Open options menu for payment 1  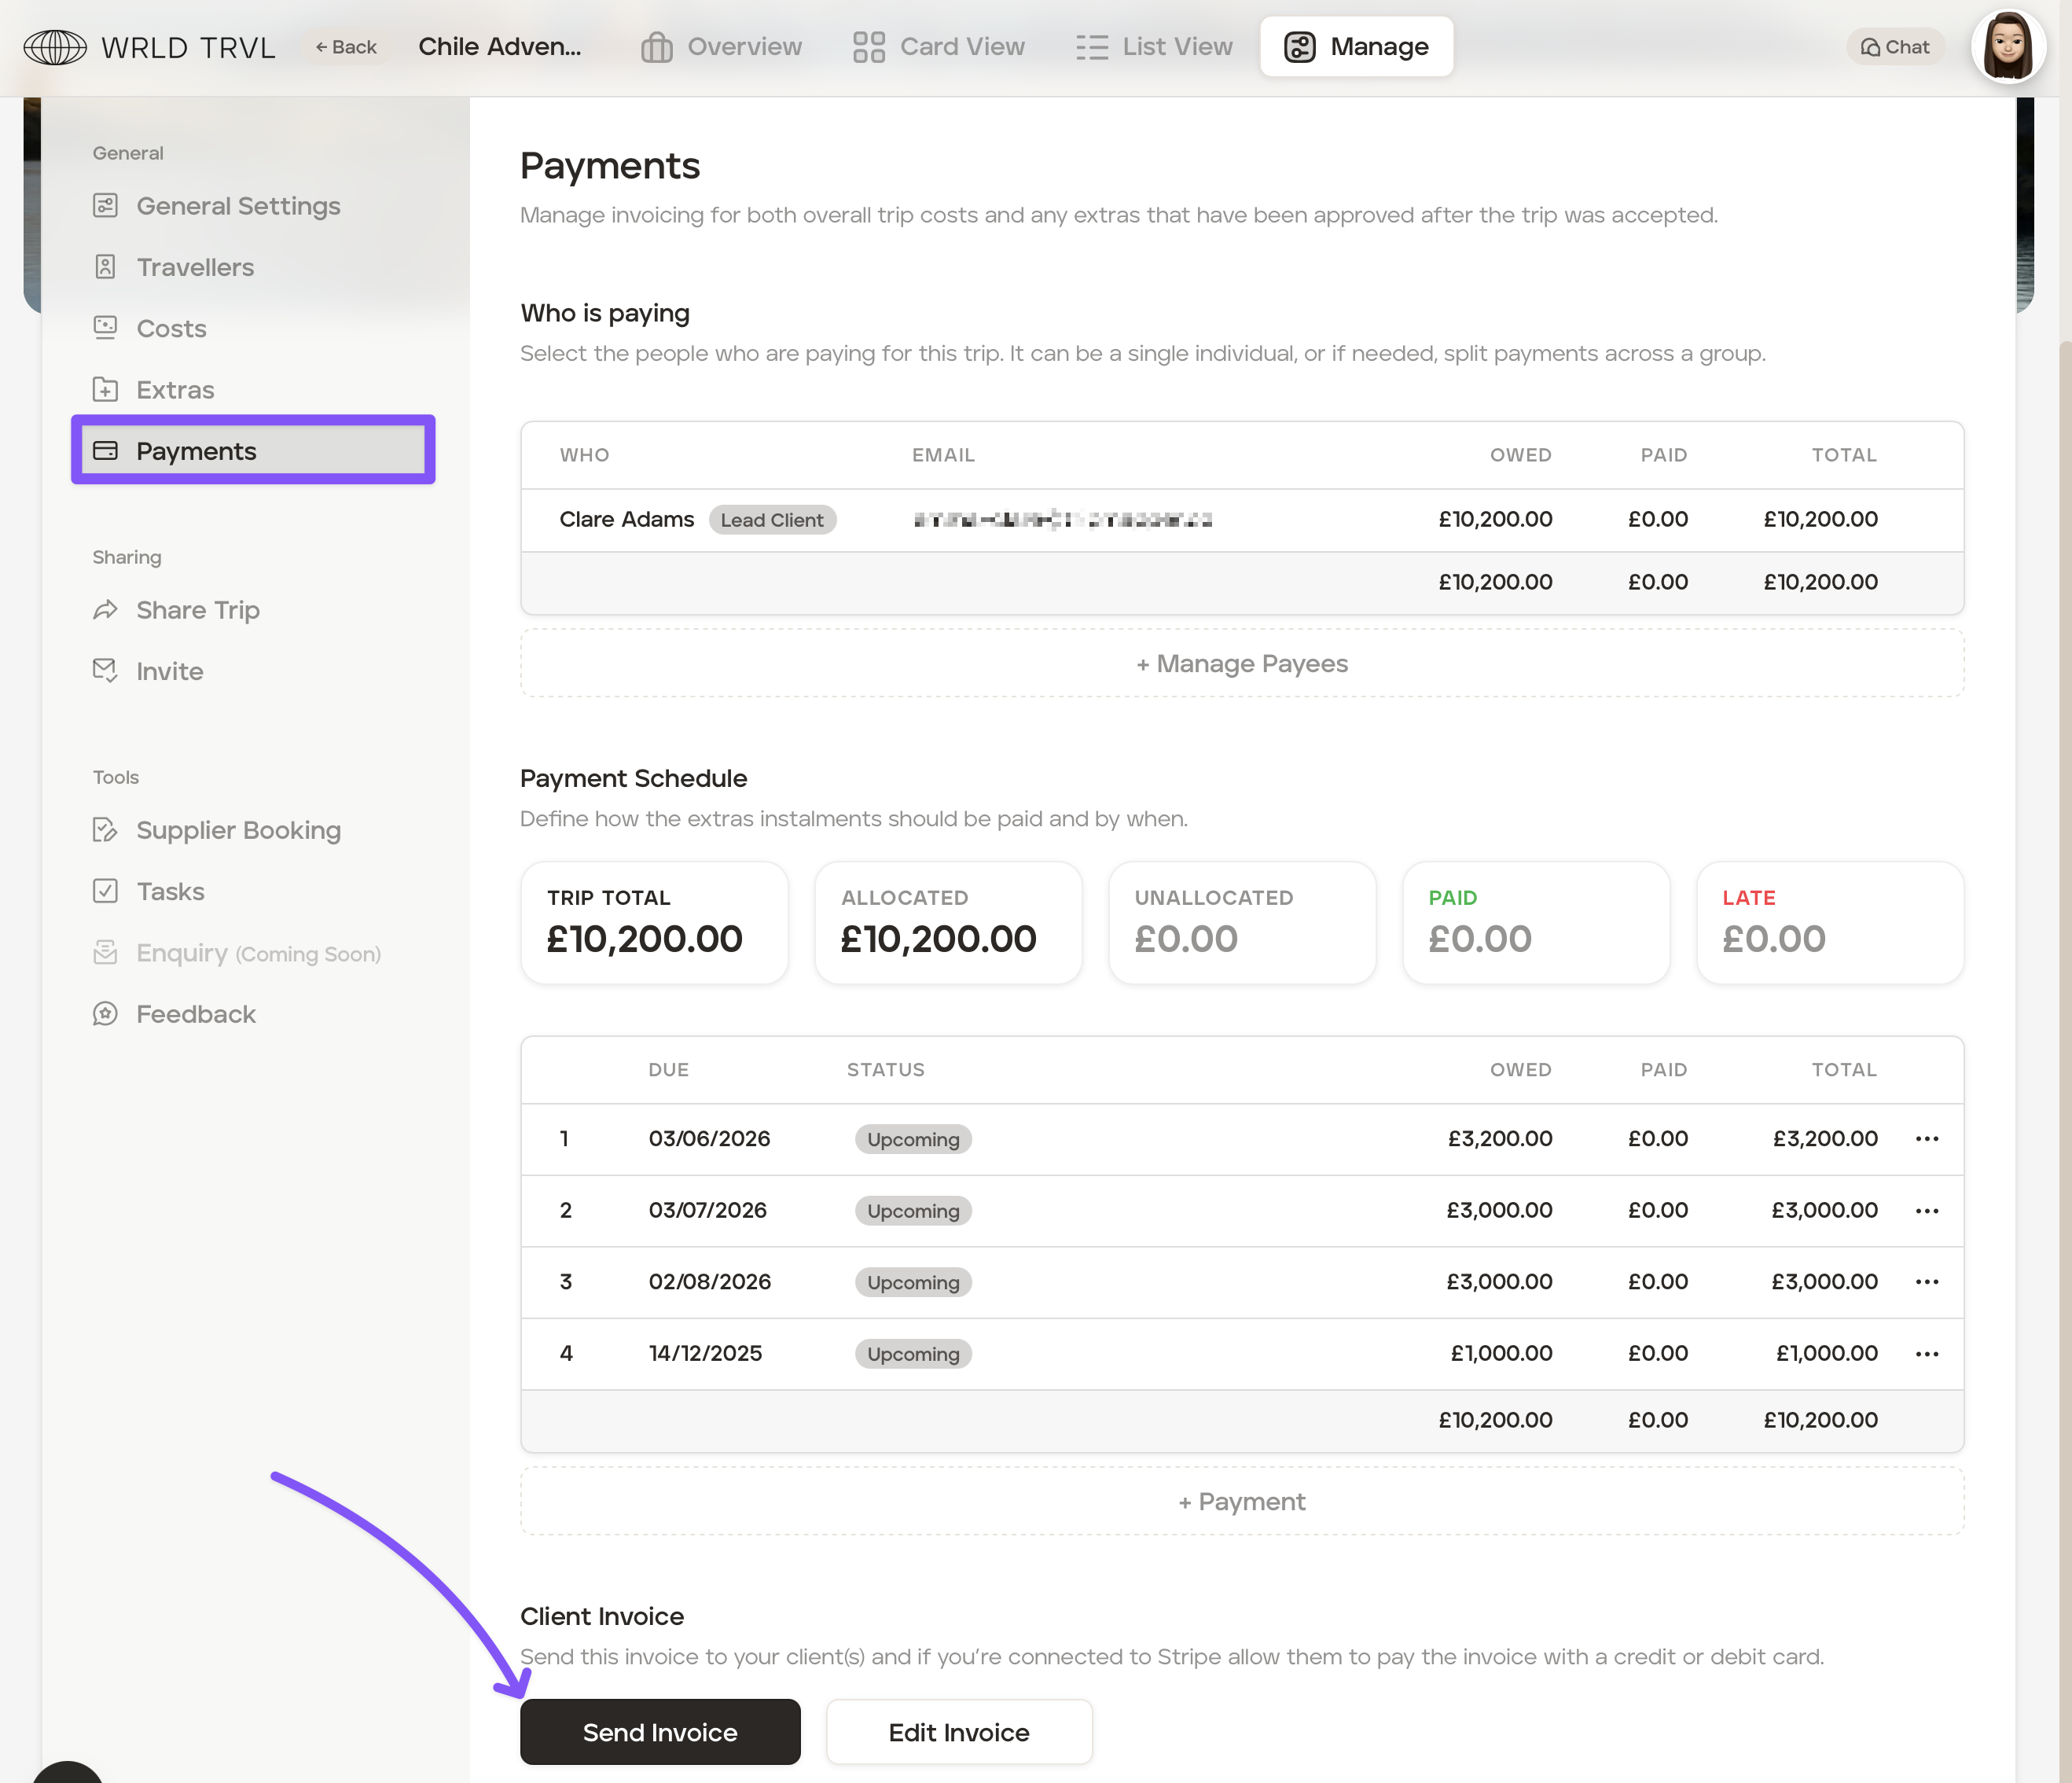[1927, 1139]
